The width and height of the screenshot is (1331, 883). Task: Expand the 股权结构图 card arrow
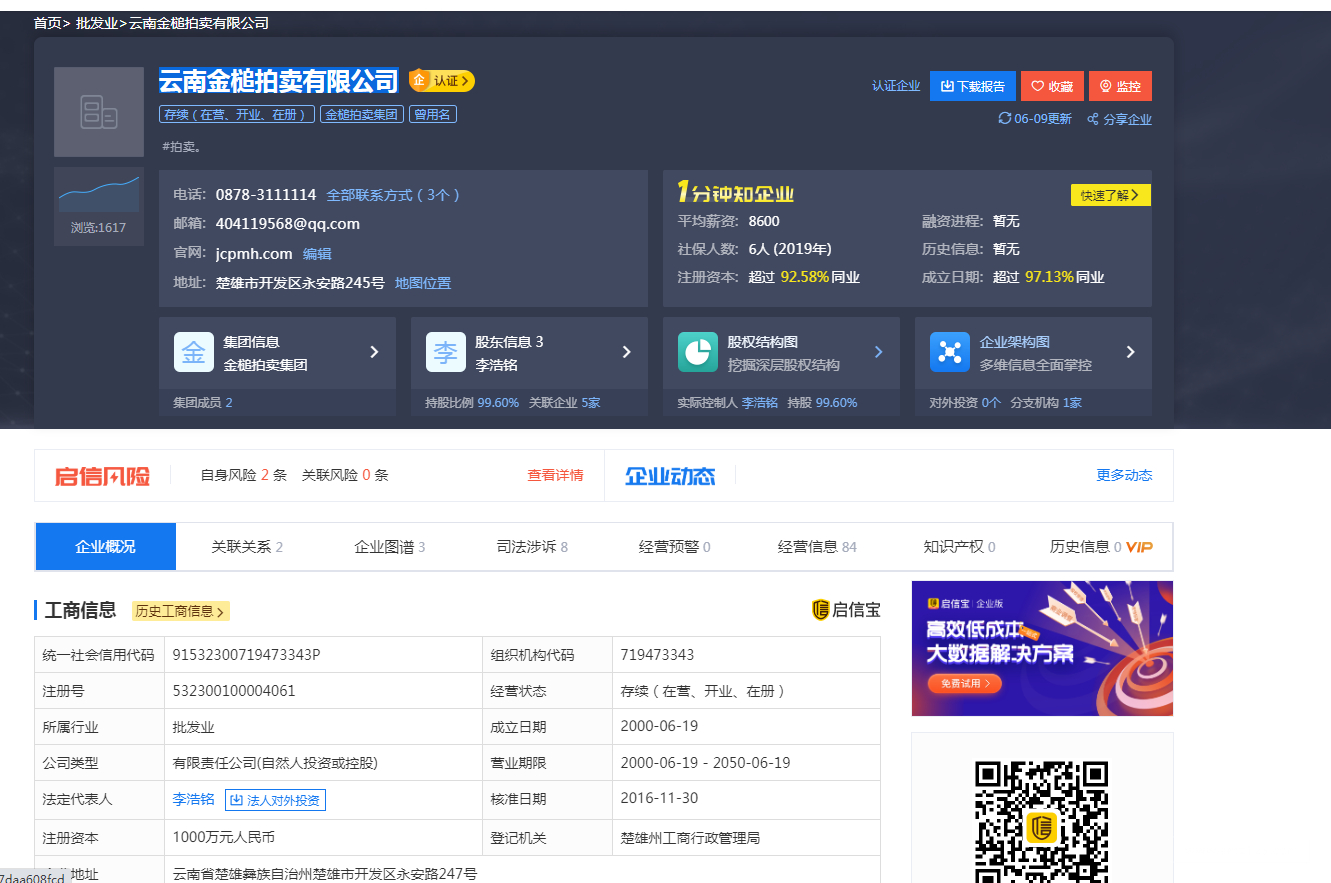point(879,352)
